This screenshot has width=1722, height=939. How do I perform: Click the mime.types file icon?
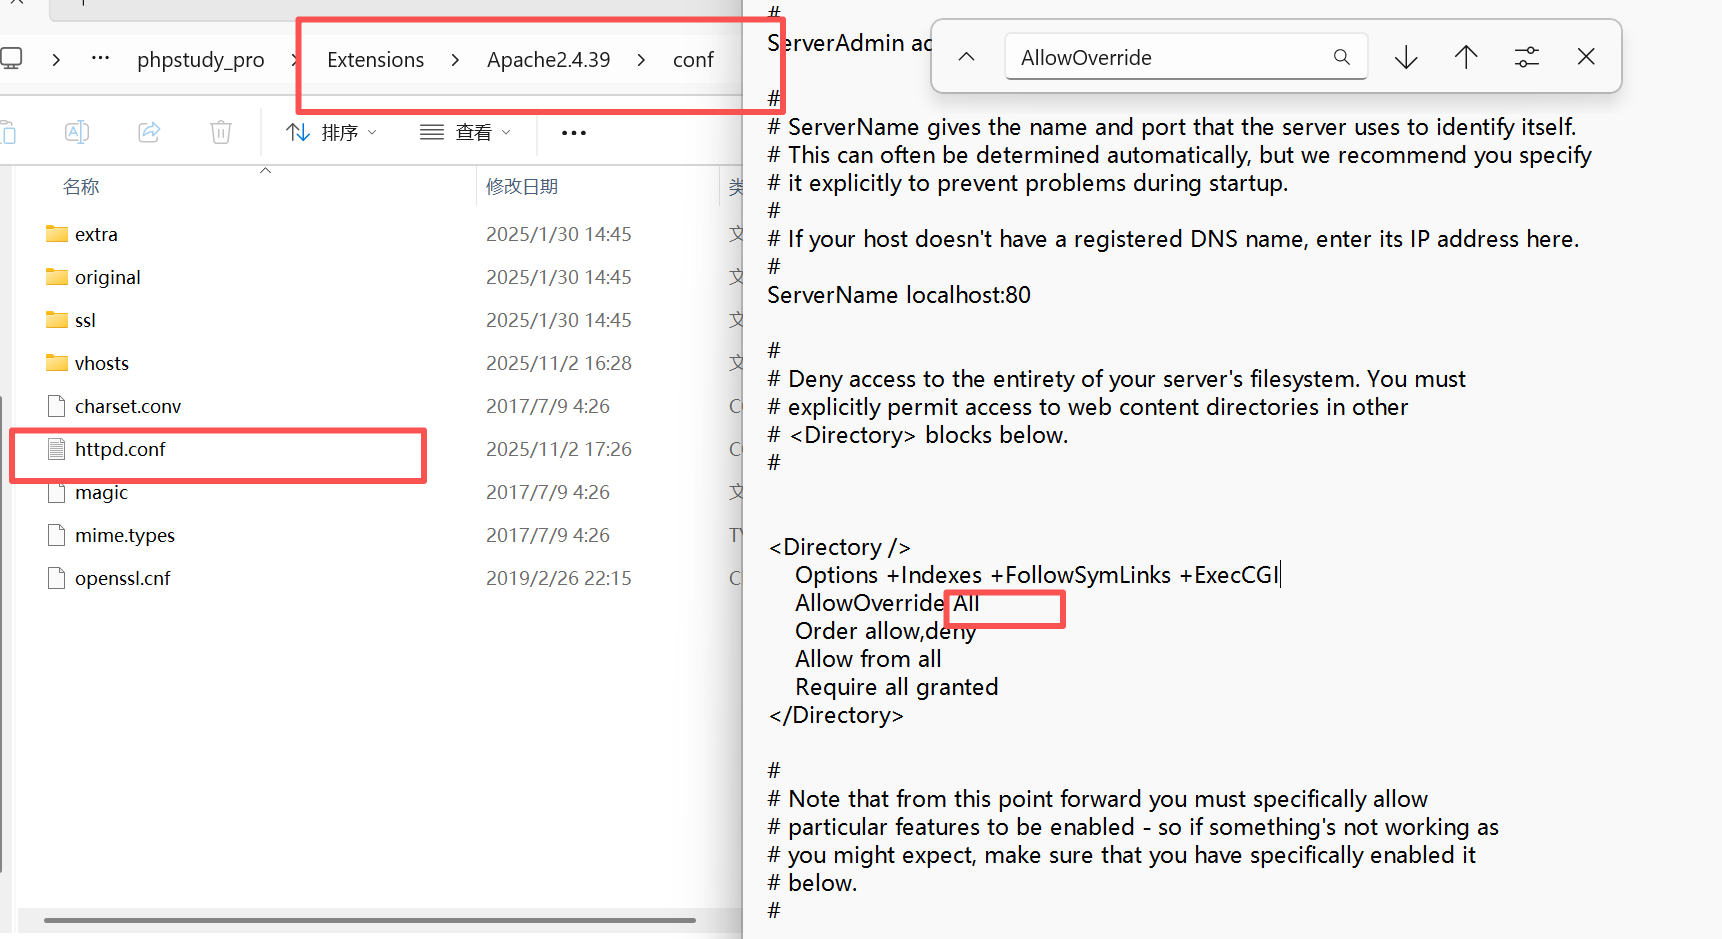[57, 535]
